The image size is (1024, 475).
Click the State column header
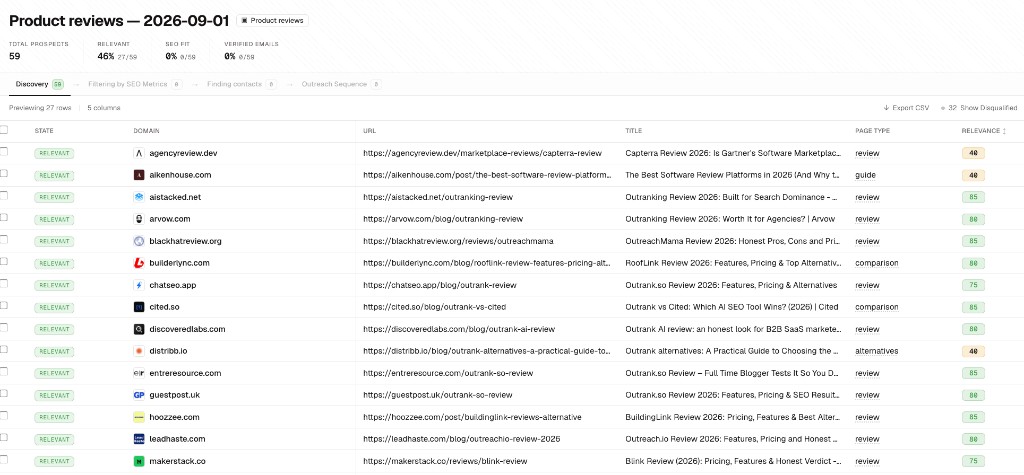pyautogui.click(x=44, y=131)
